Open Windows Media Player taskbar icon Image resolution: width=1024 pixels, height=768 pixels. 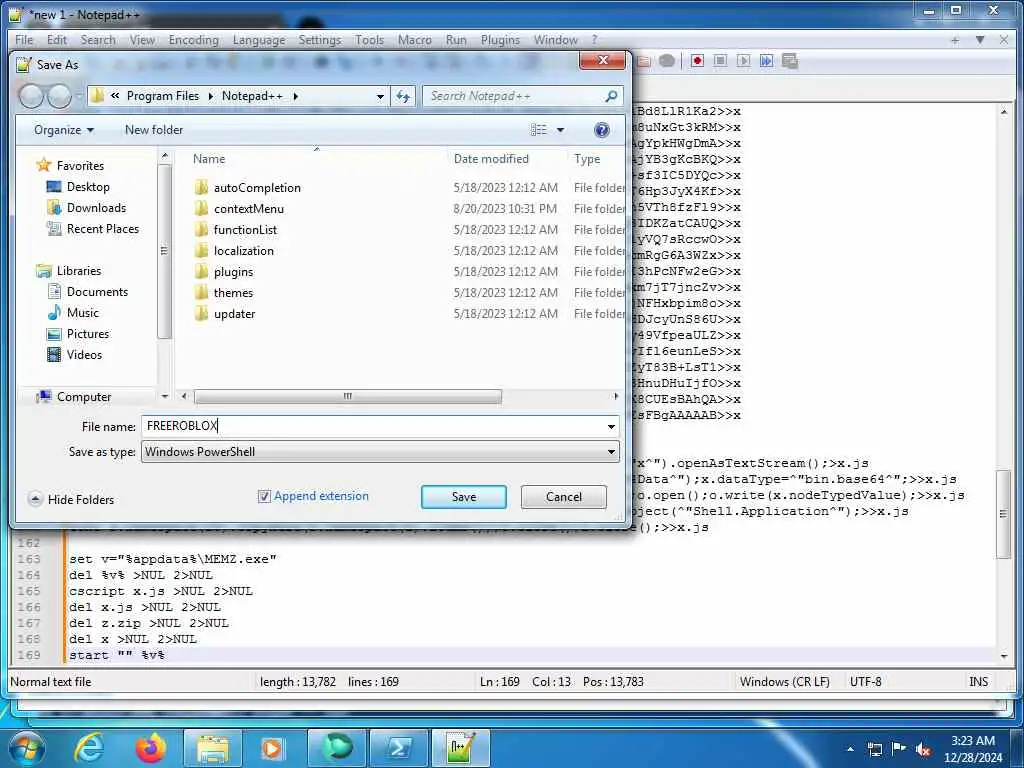(273, 748)
